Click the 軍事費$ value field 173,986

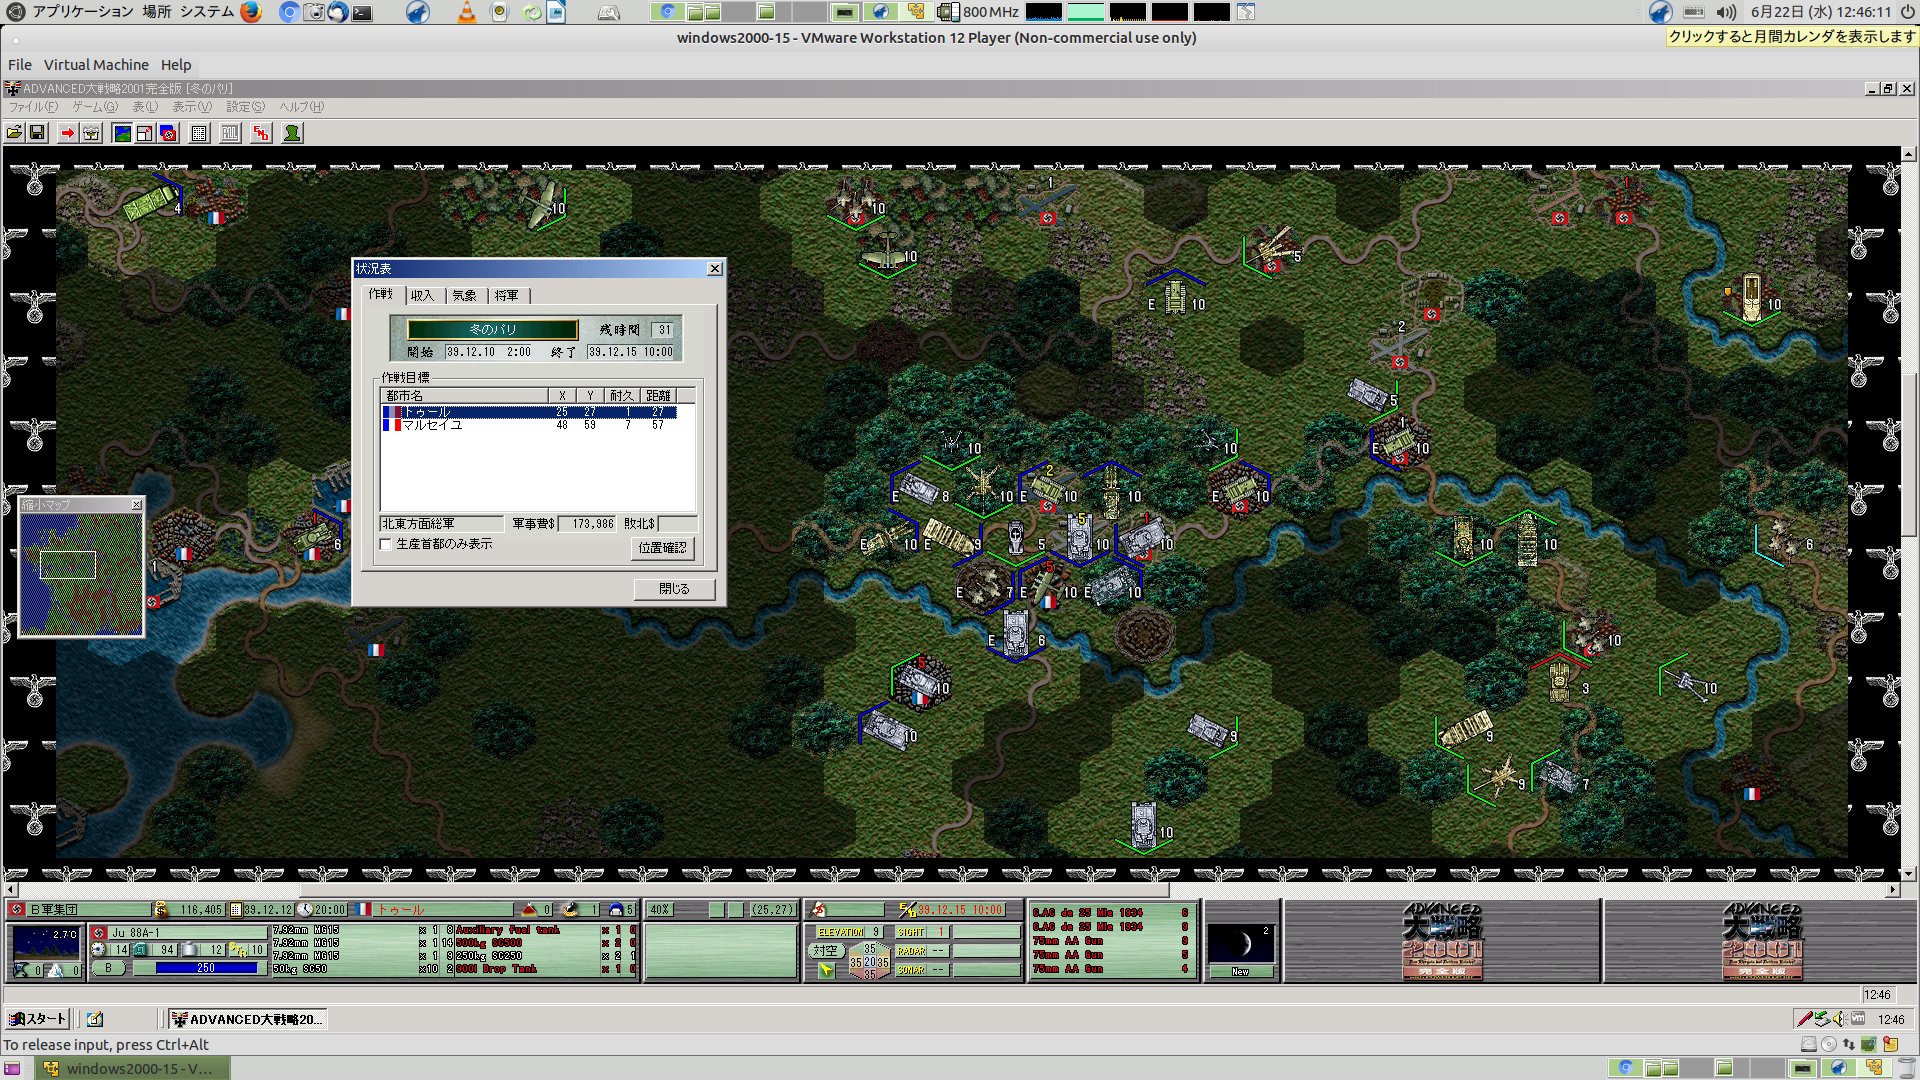tap(587, 524)
